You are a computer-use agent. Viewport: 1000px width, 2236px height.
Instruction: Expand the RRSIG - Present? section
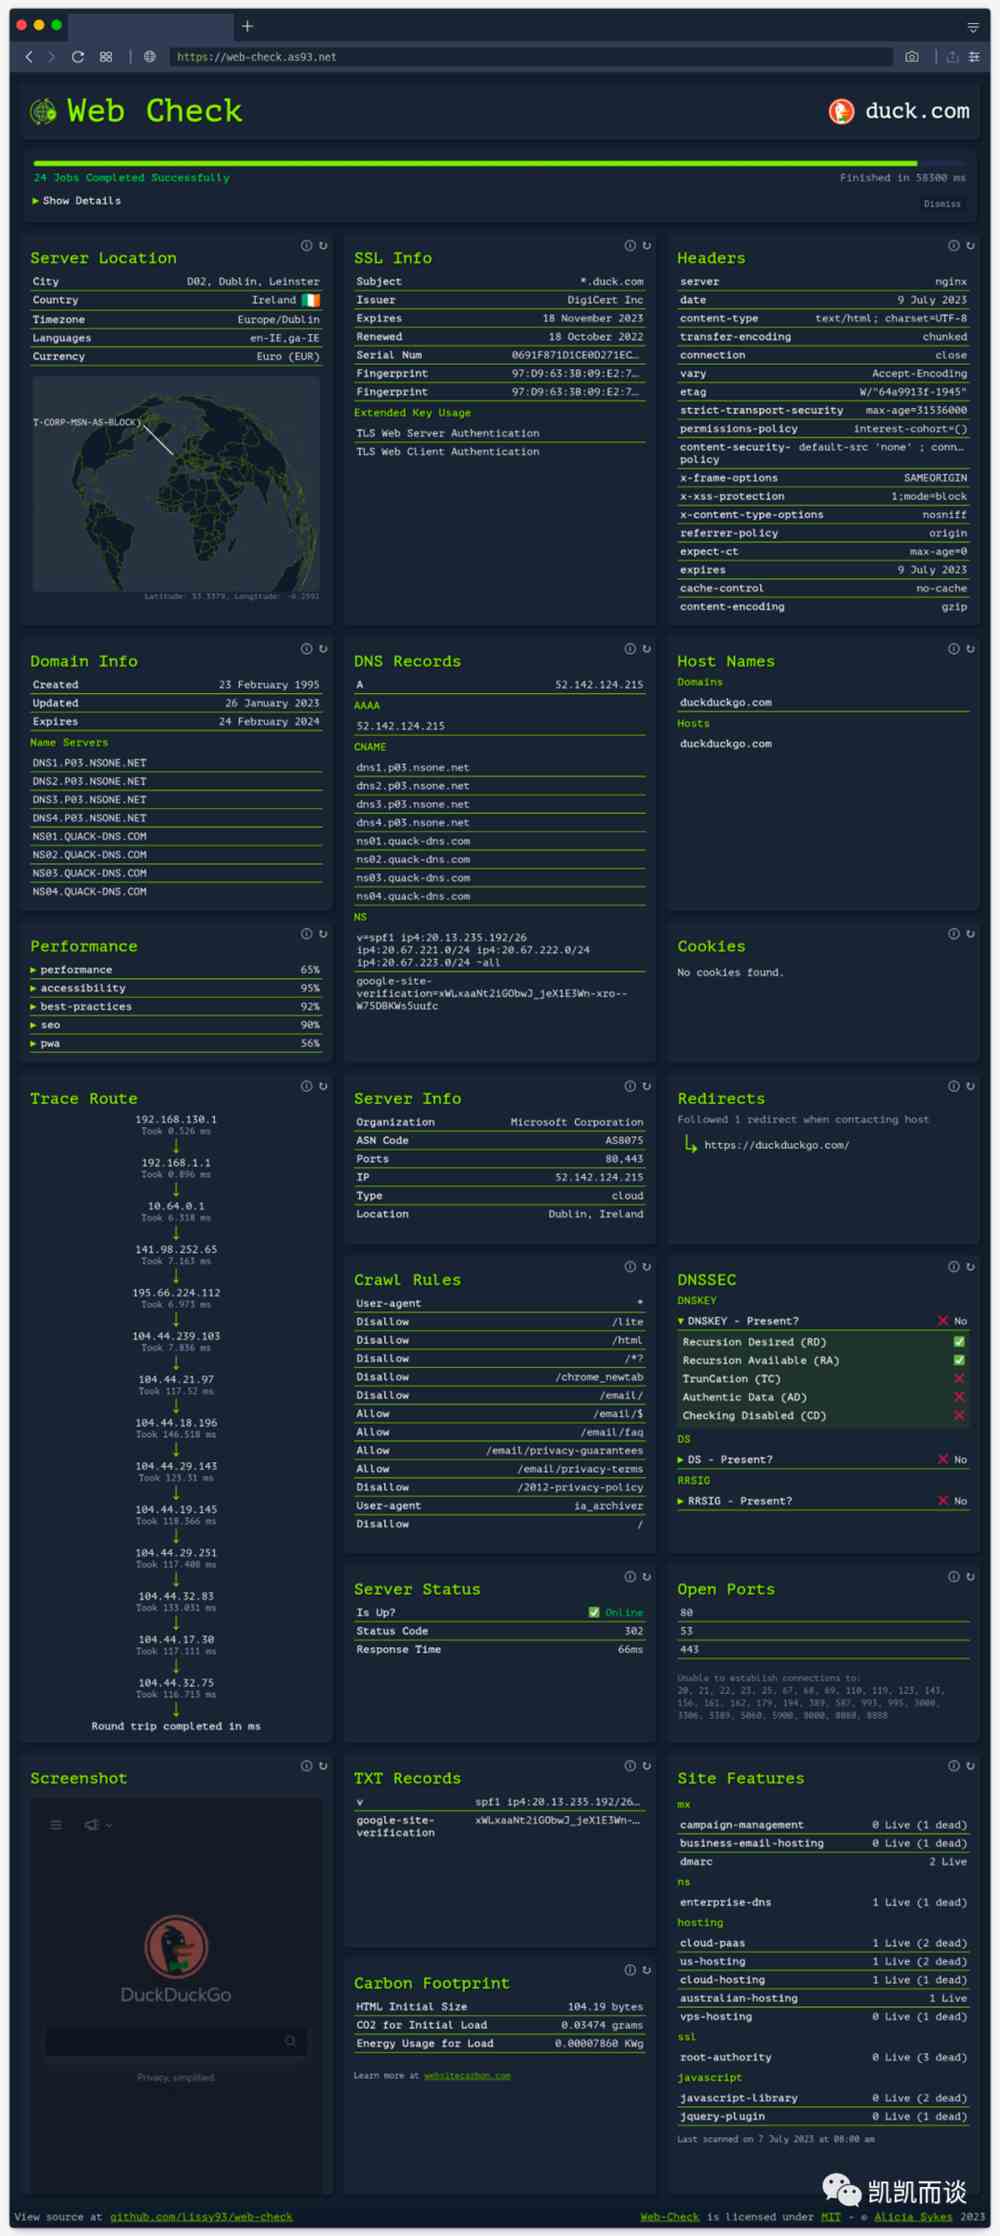tap(823, 1501)
